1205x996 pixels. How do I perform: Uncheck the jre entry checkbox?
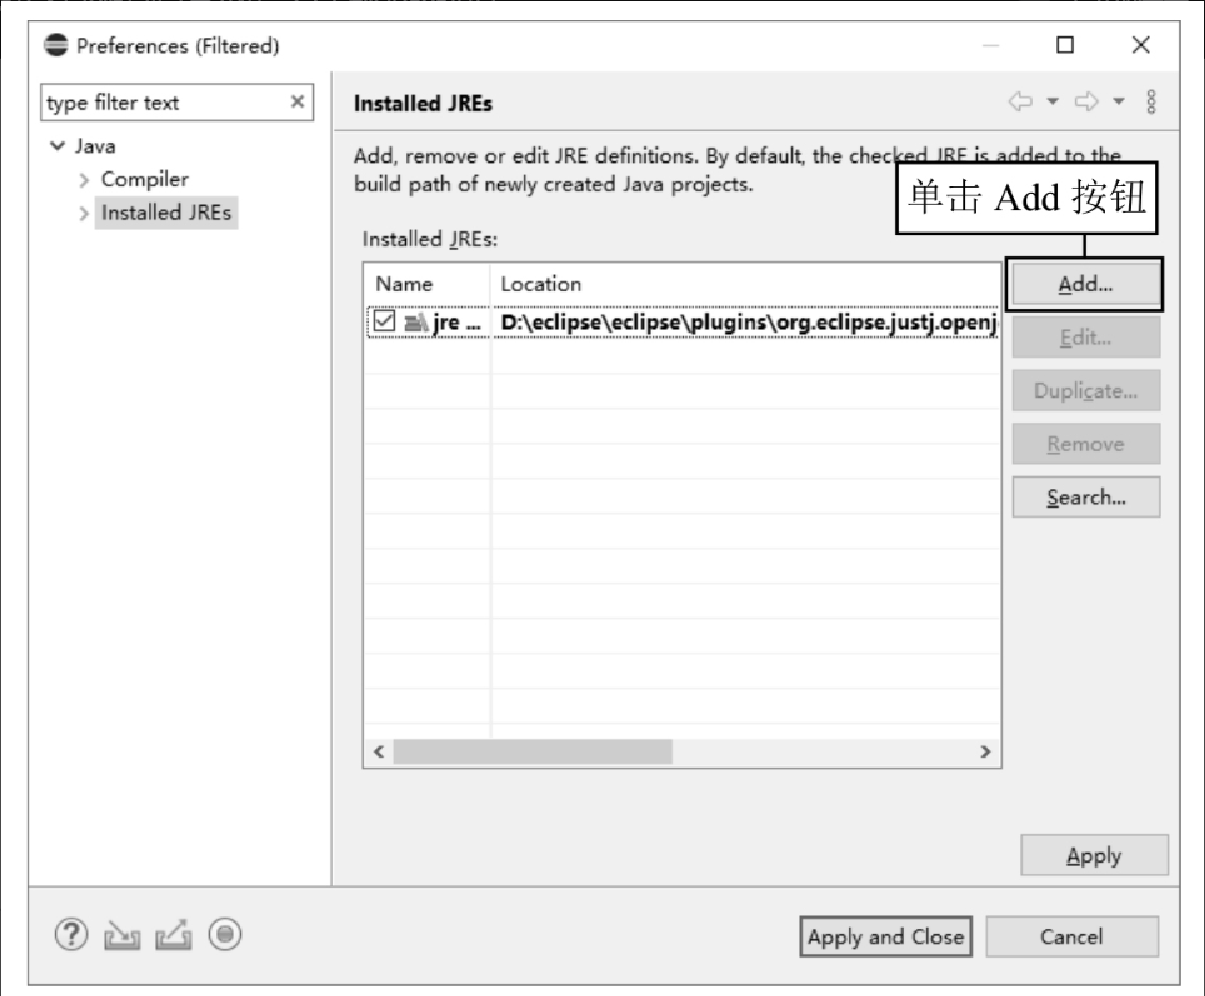coord(385,322)
